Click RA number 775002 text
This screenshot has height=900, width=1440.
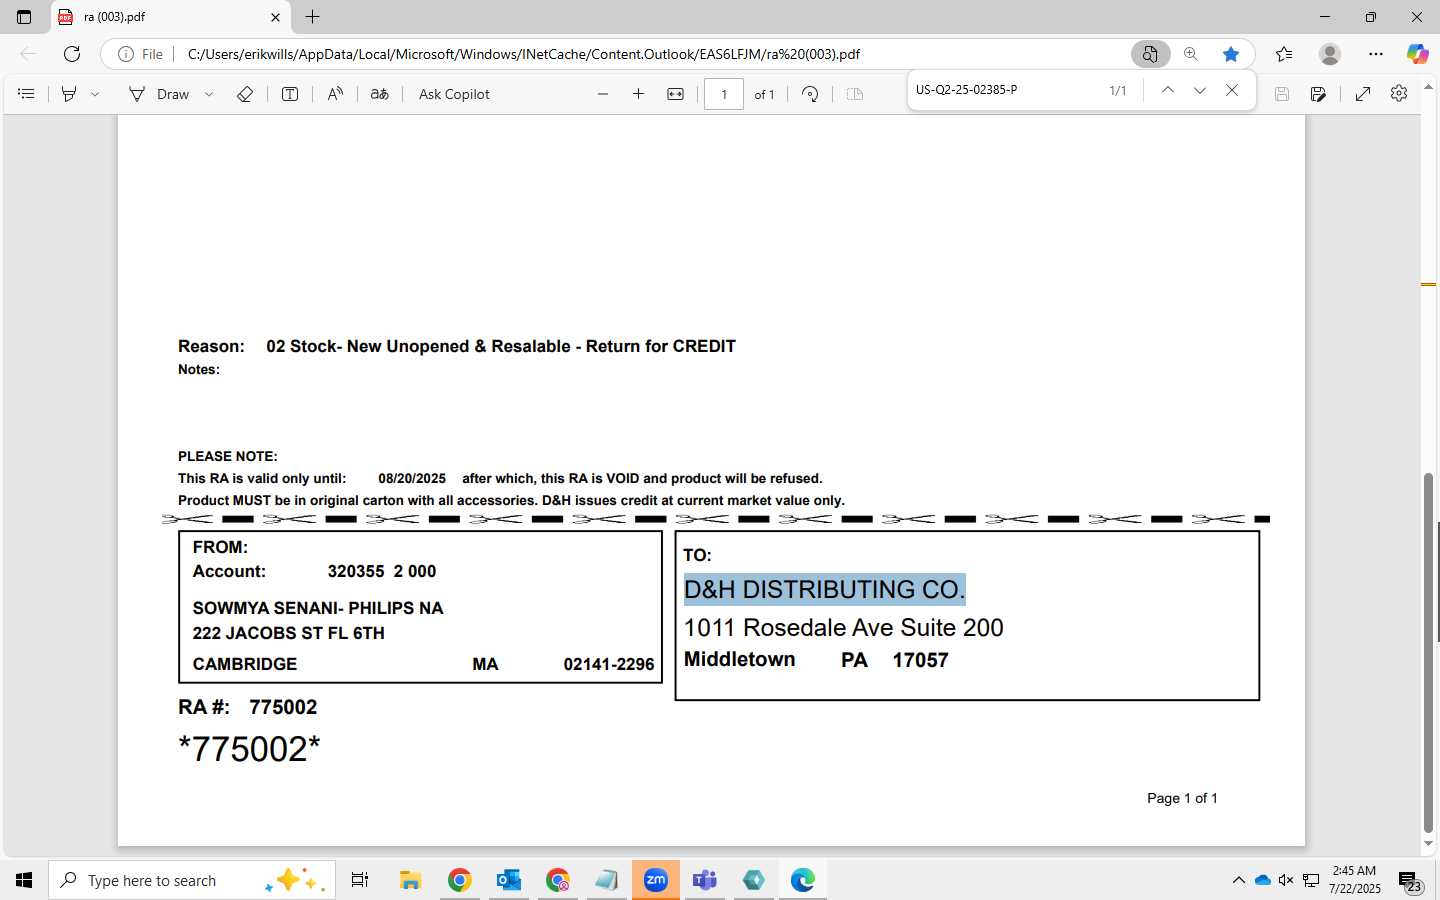[x=283, y=707]
